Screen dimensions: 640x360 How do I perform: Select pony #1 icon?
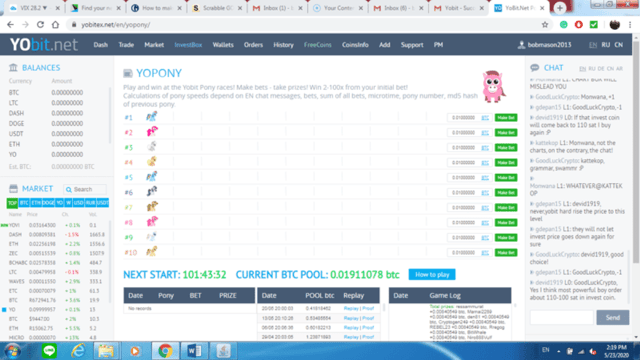tap(152, 117)
